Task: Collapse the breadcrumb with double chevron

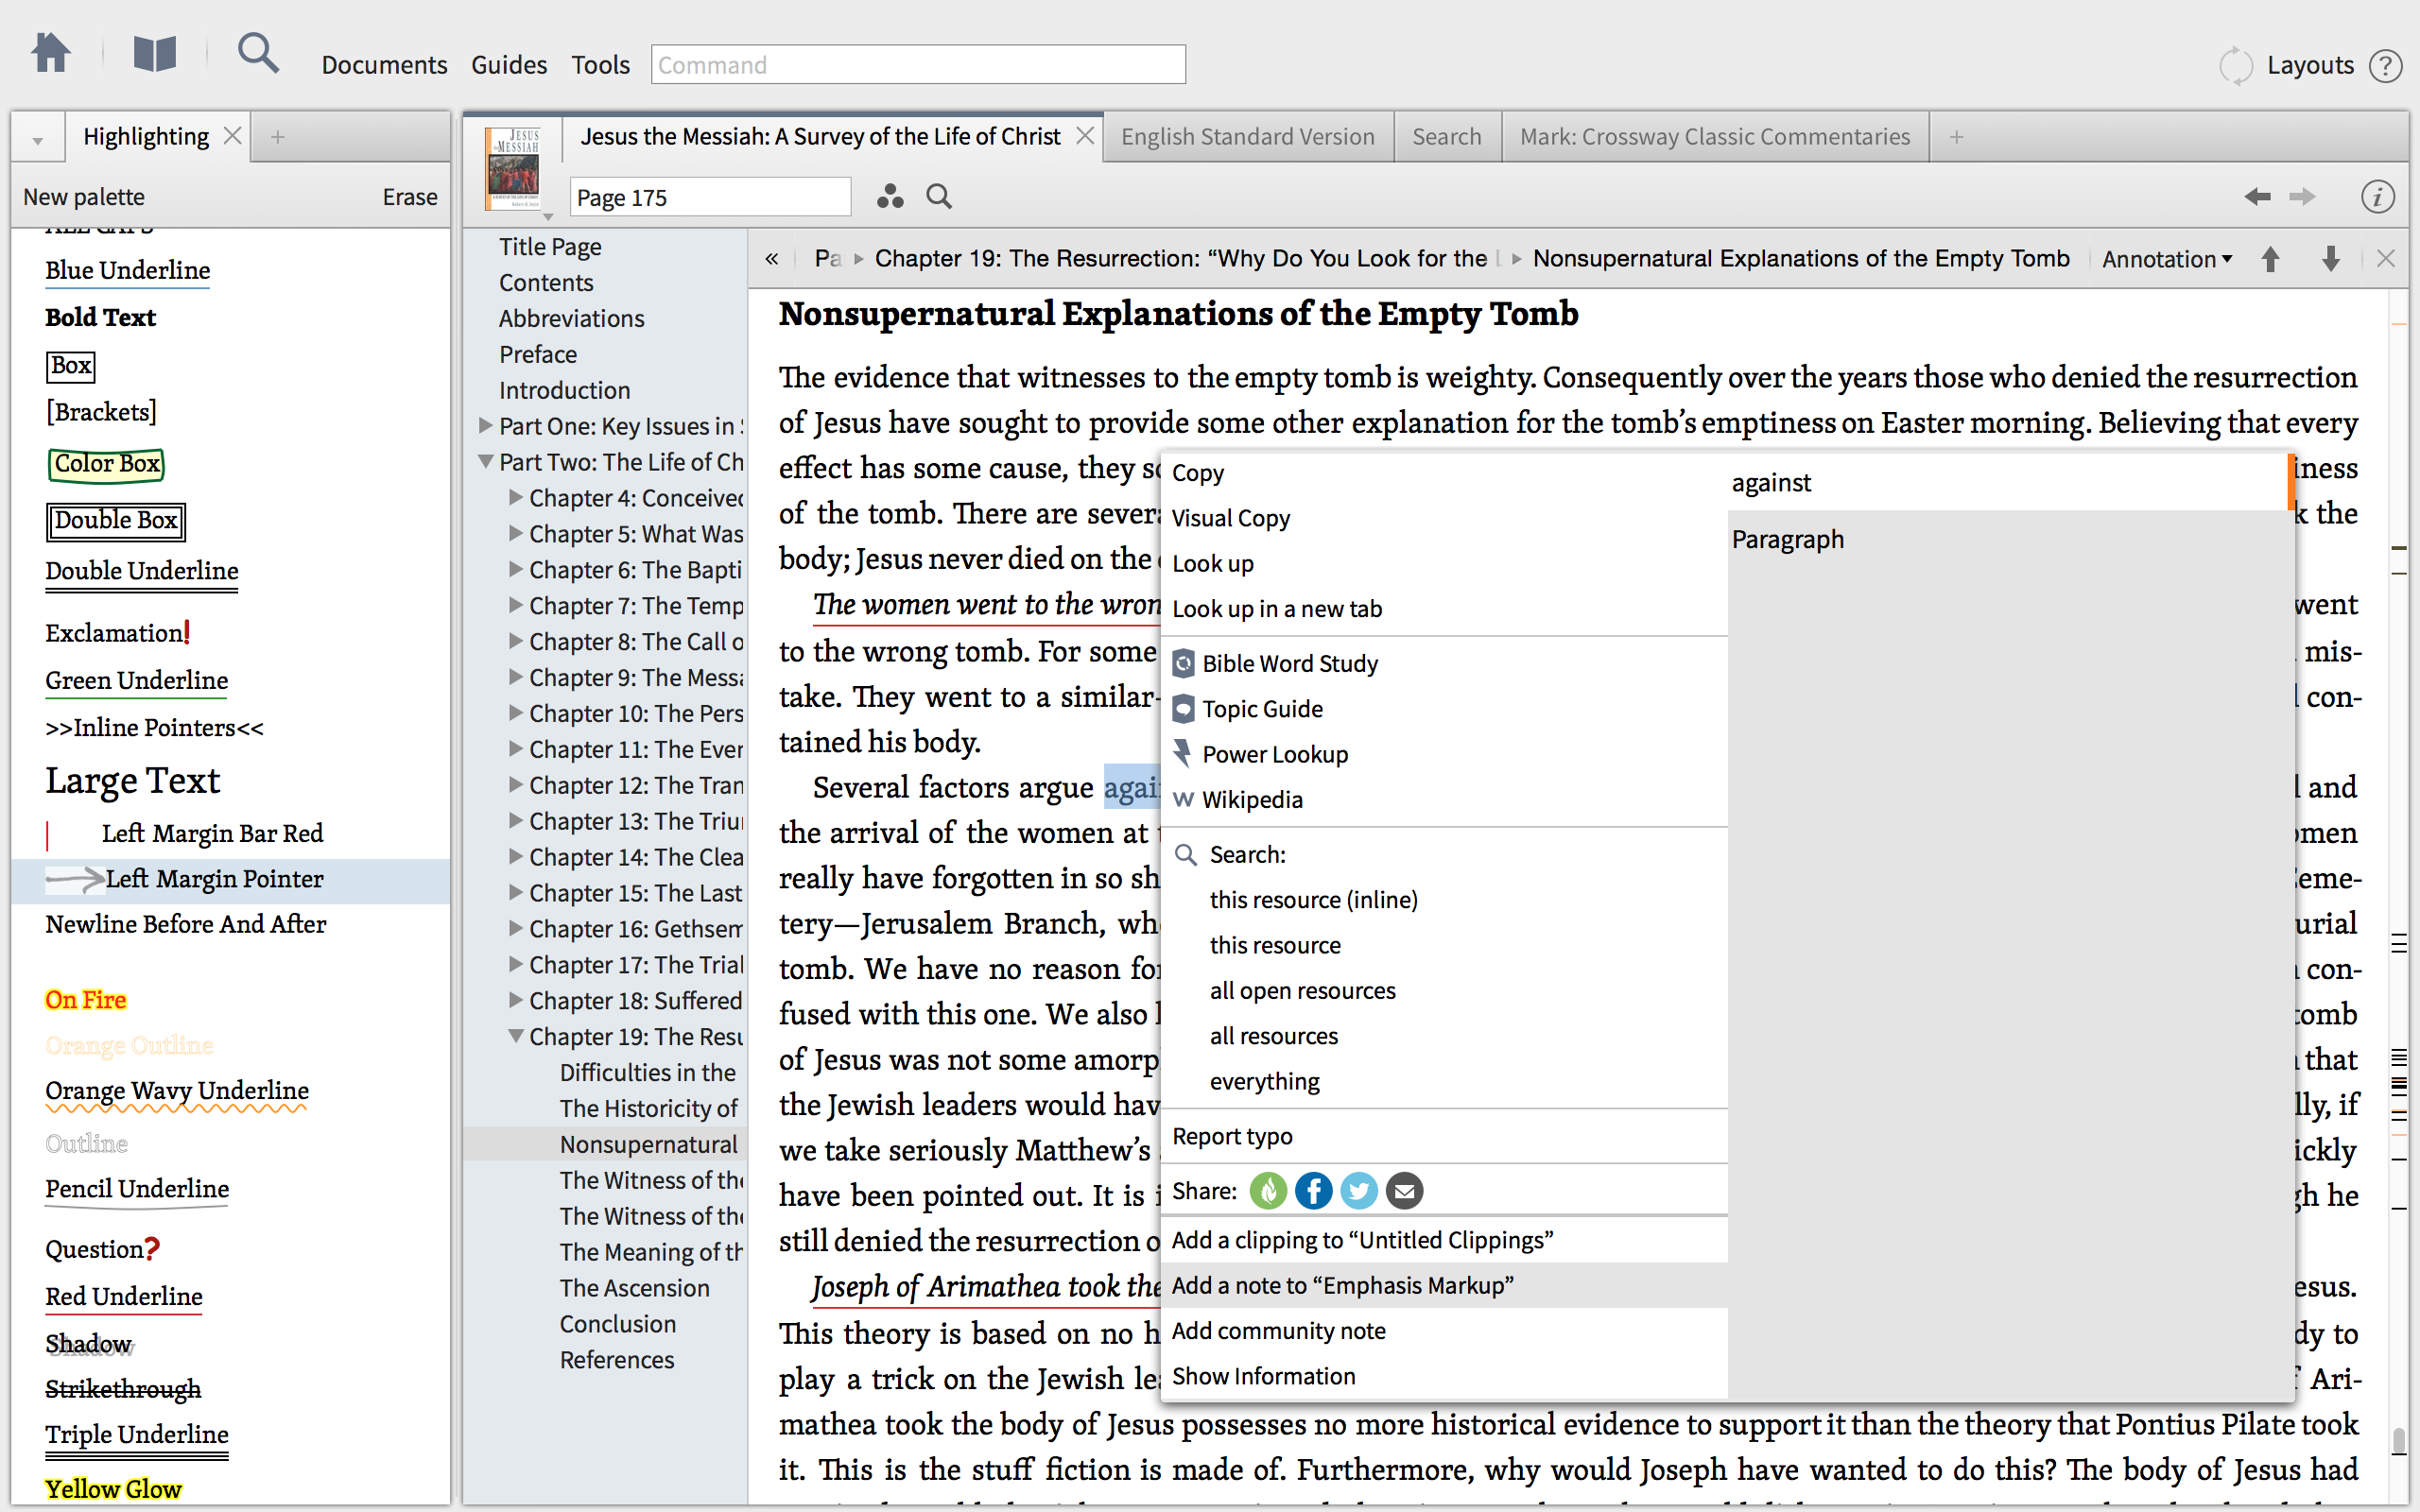Action: [771, 259]
